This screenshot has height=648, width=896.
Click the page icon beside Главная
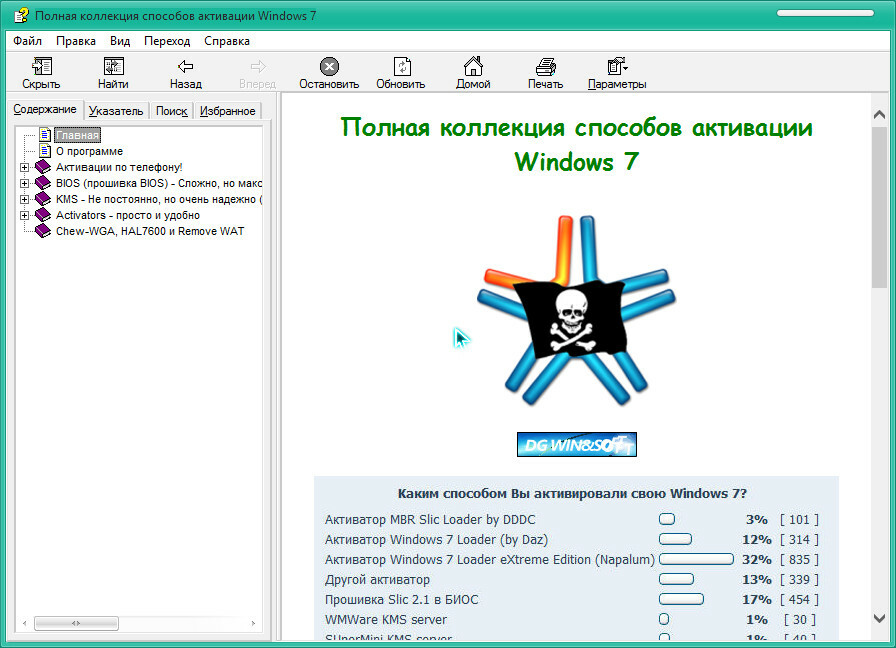coord(45,135)
